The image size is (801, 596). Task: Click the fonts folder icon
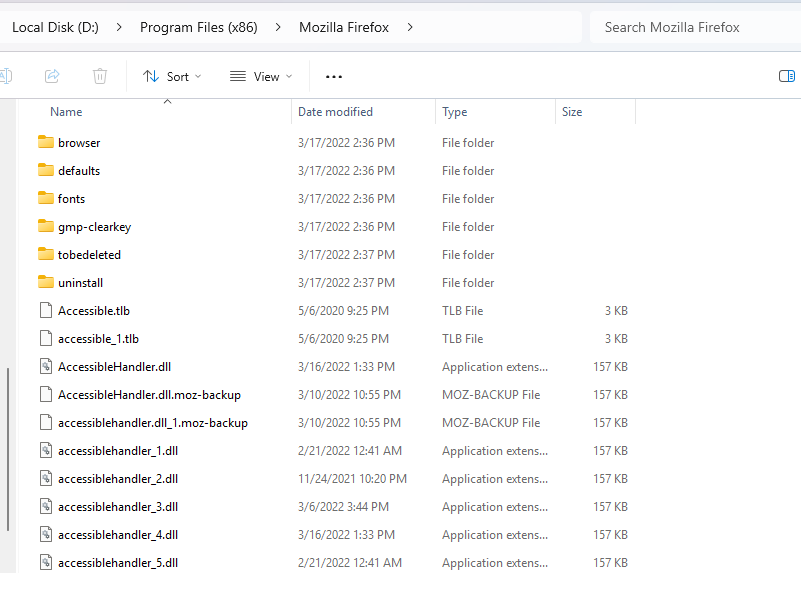click(46, 198)
